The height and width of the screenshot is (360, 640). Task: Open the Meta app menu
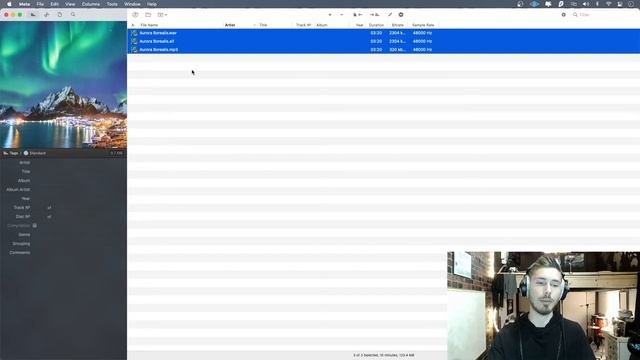[x=24, y=4]
